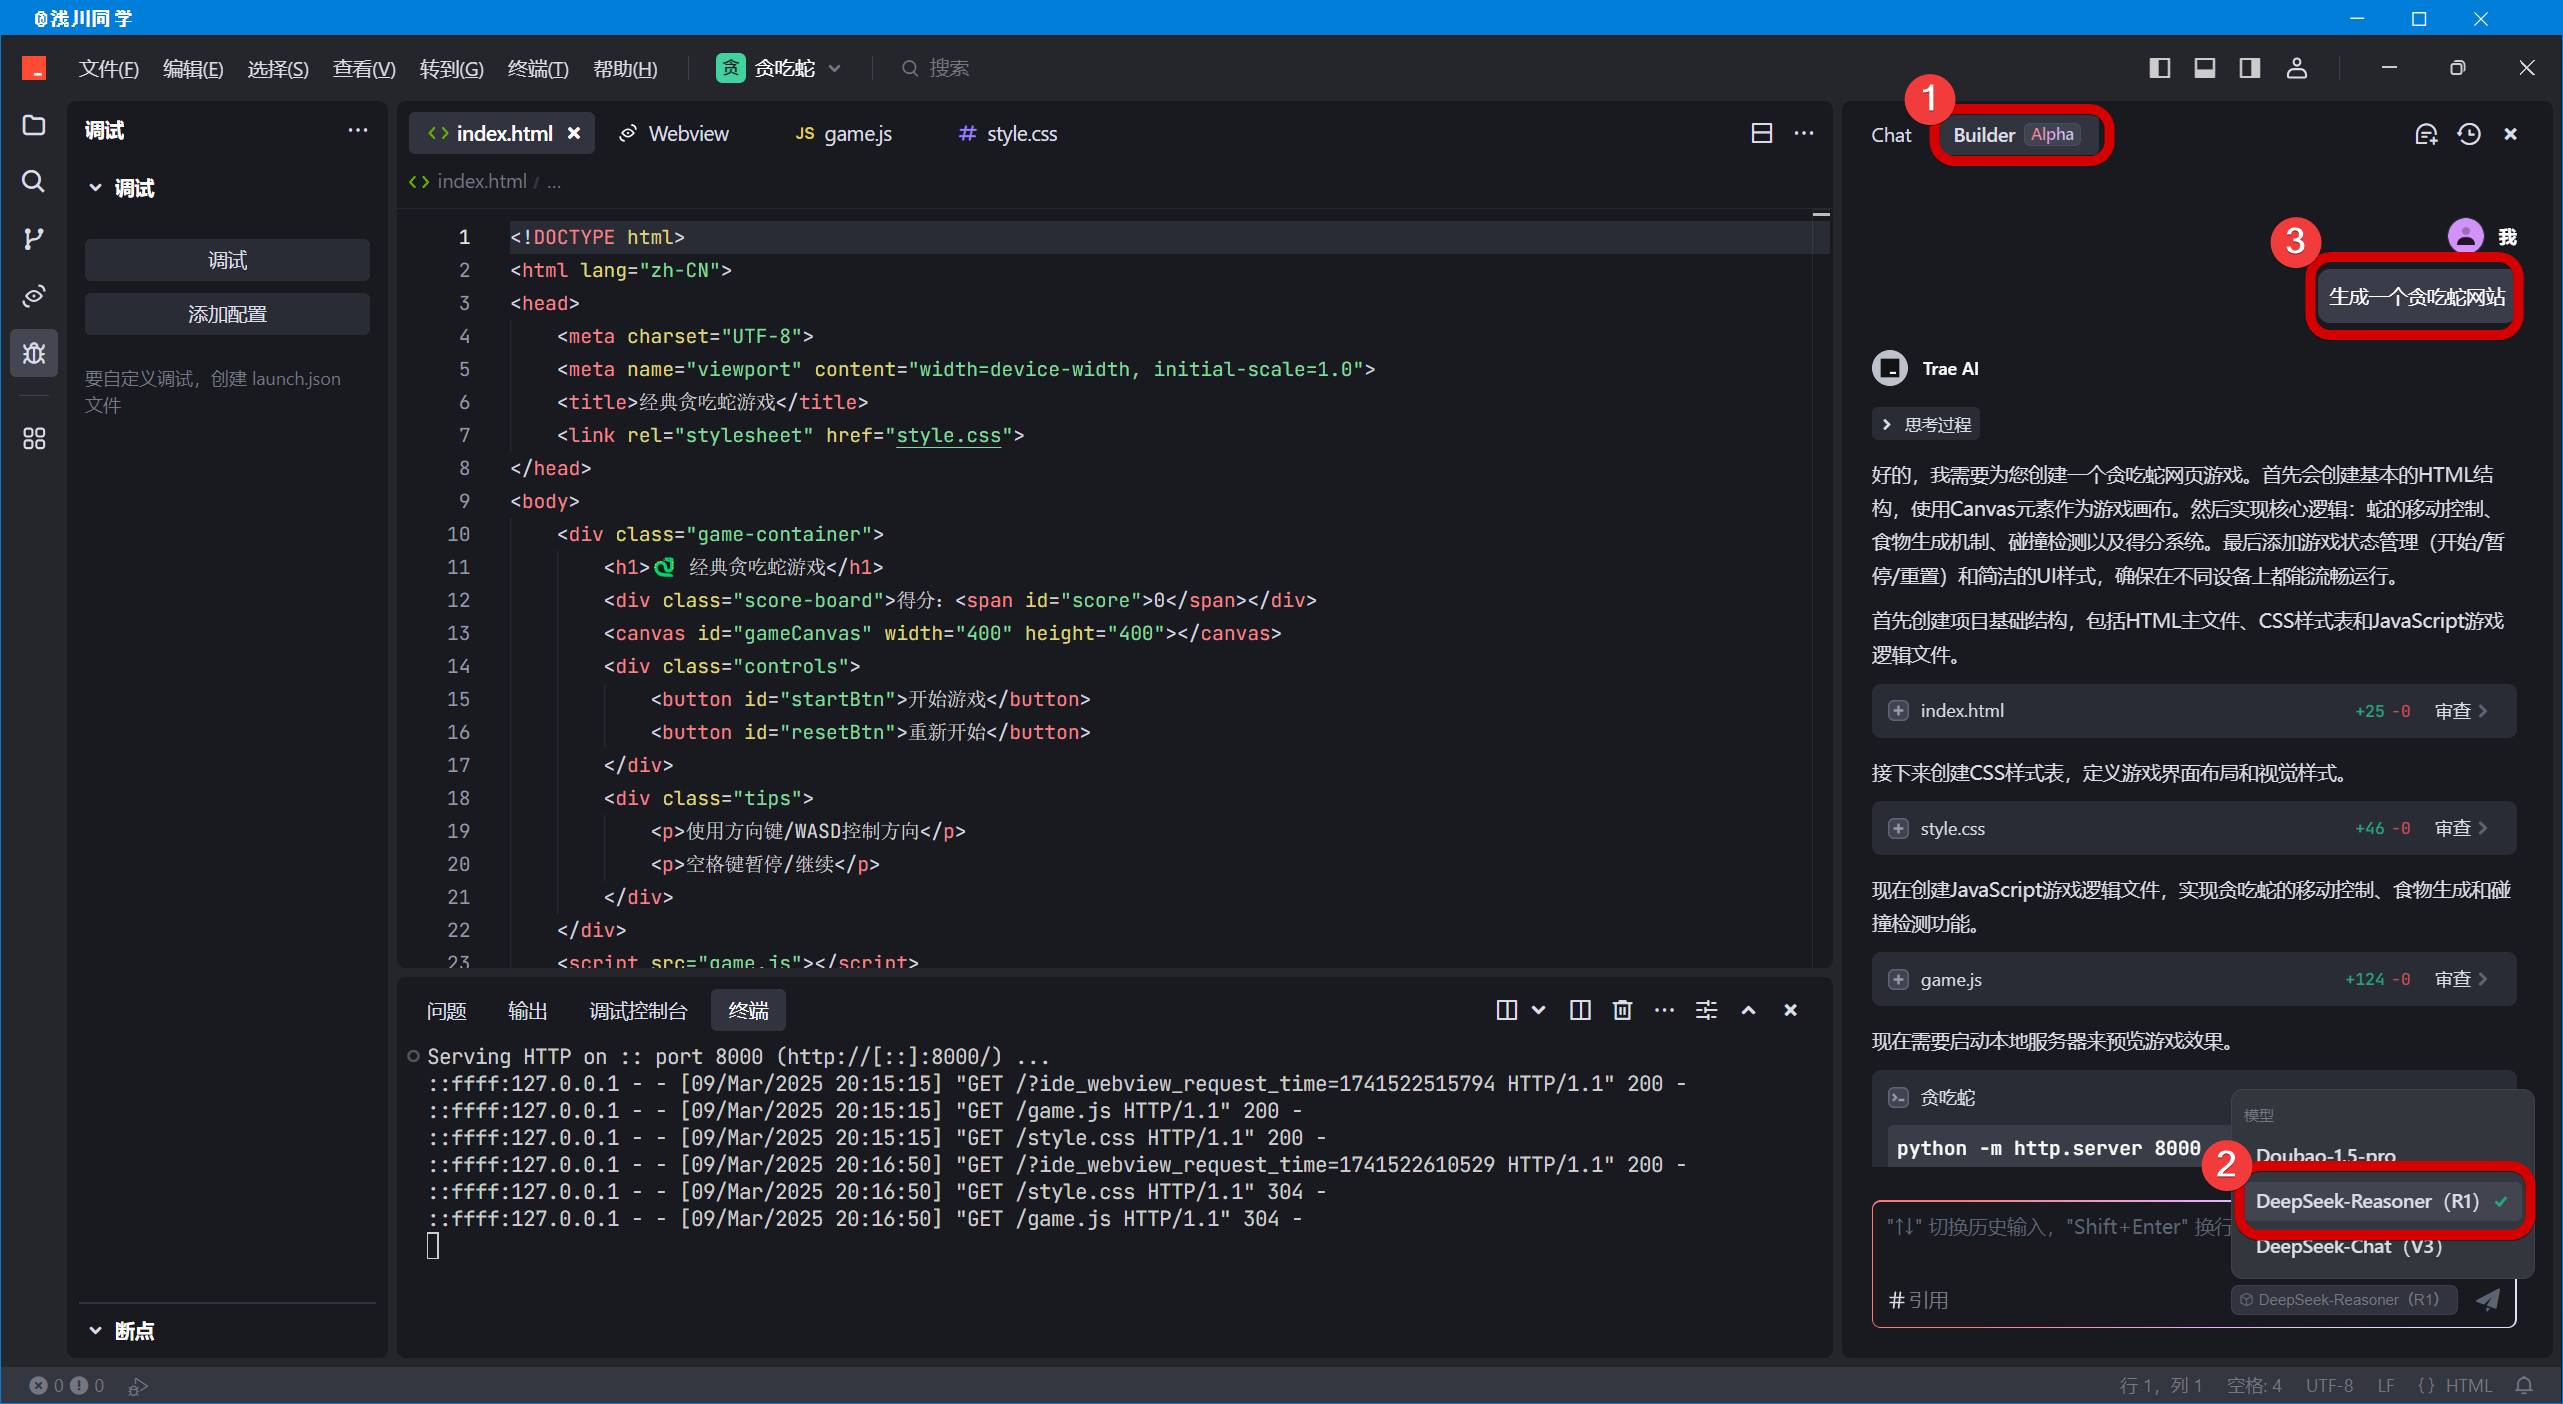Viewport: 2563px width, 1404px height.
Task: Open the 问题 panel tab
Action: pyautogui.click(x=446, y=1010)
